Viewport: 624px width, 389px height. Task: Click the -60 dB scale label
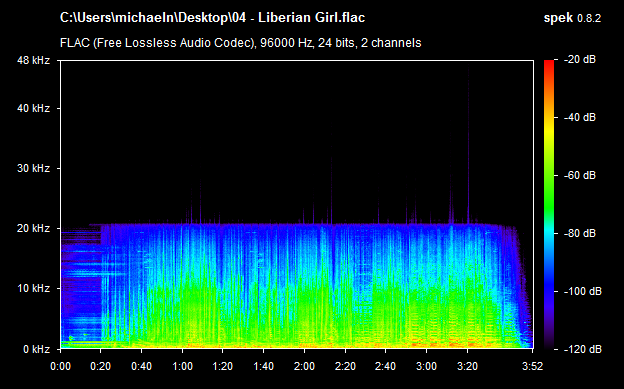click(x=580, y=175)
